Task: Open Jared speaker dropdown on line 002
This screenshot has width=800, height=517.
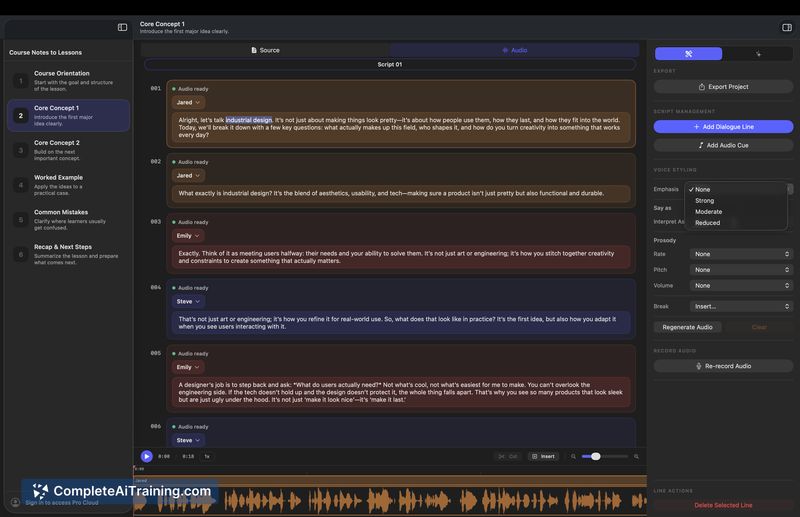Action: [188, 176]
